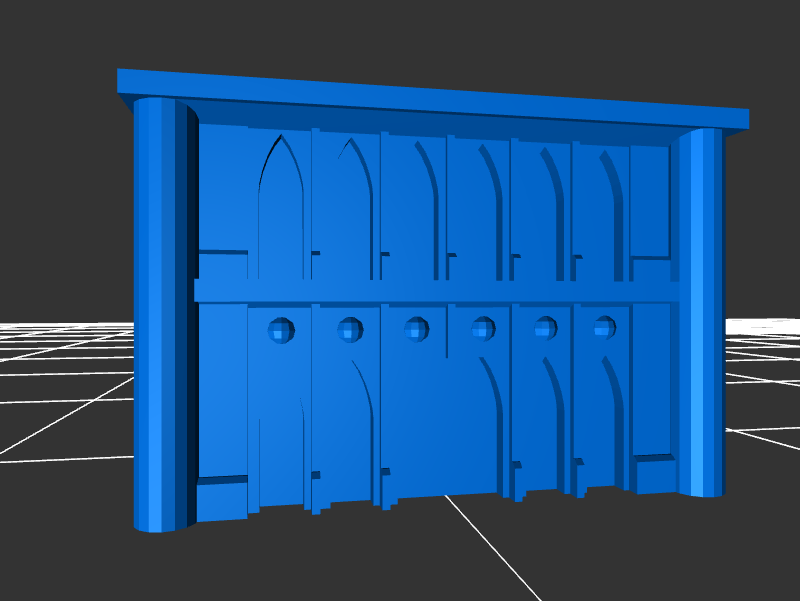Screen dimensions: 800x601
Task: Select the upper ledge block next to right column
Action: pos(653,270)
